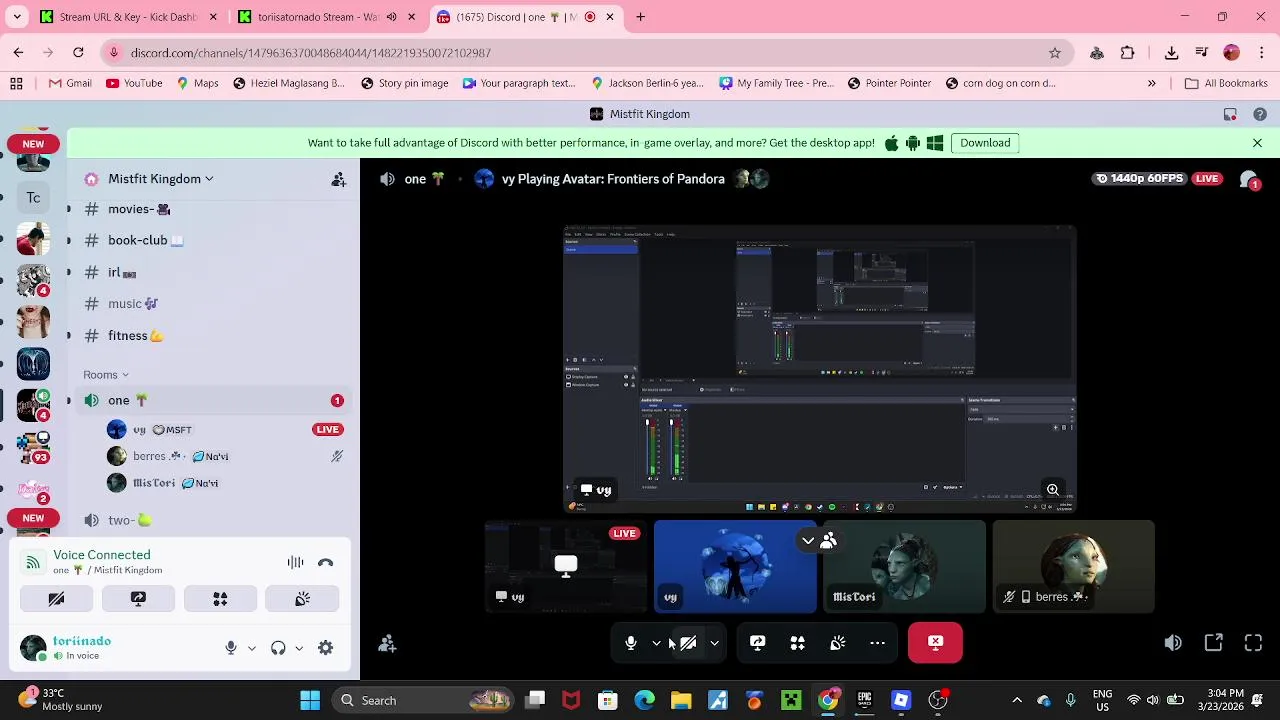The image size is (1280, 720).
Task: Open Discord help question icon
Action: coord(1260,114)
